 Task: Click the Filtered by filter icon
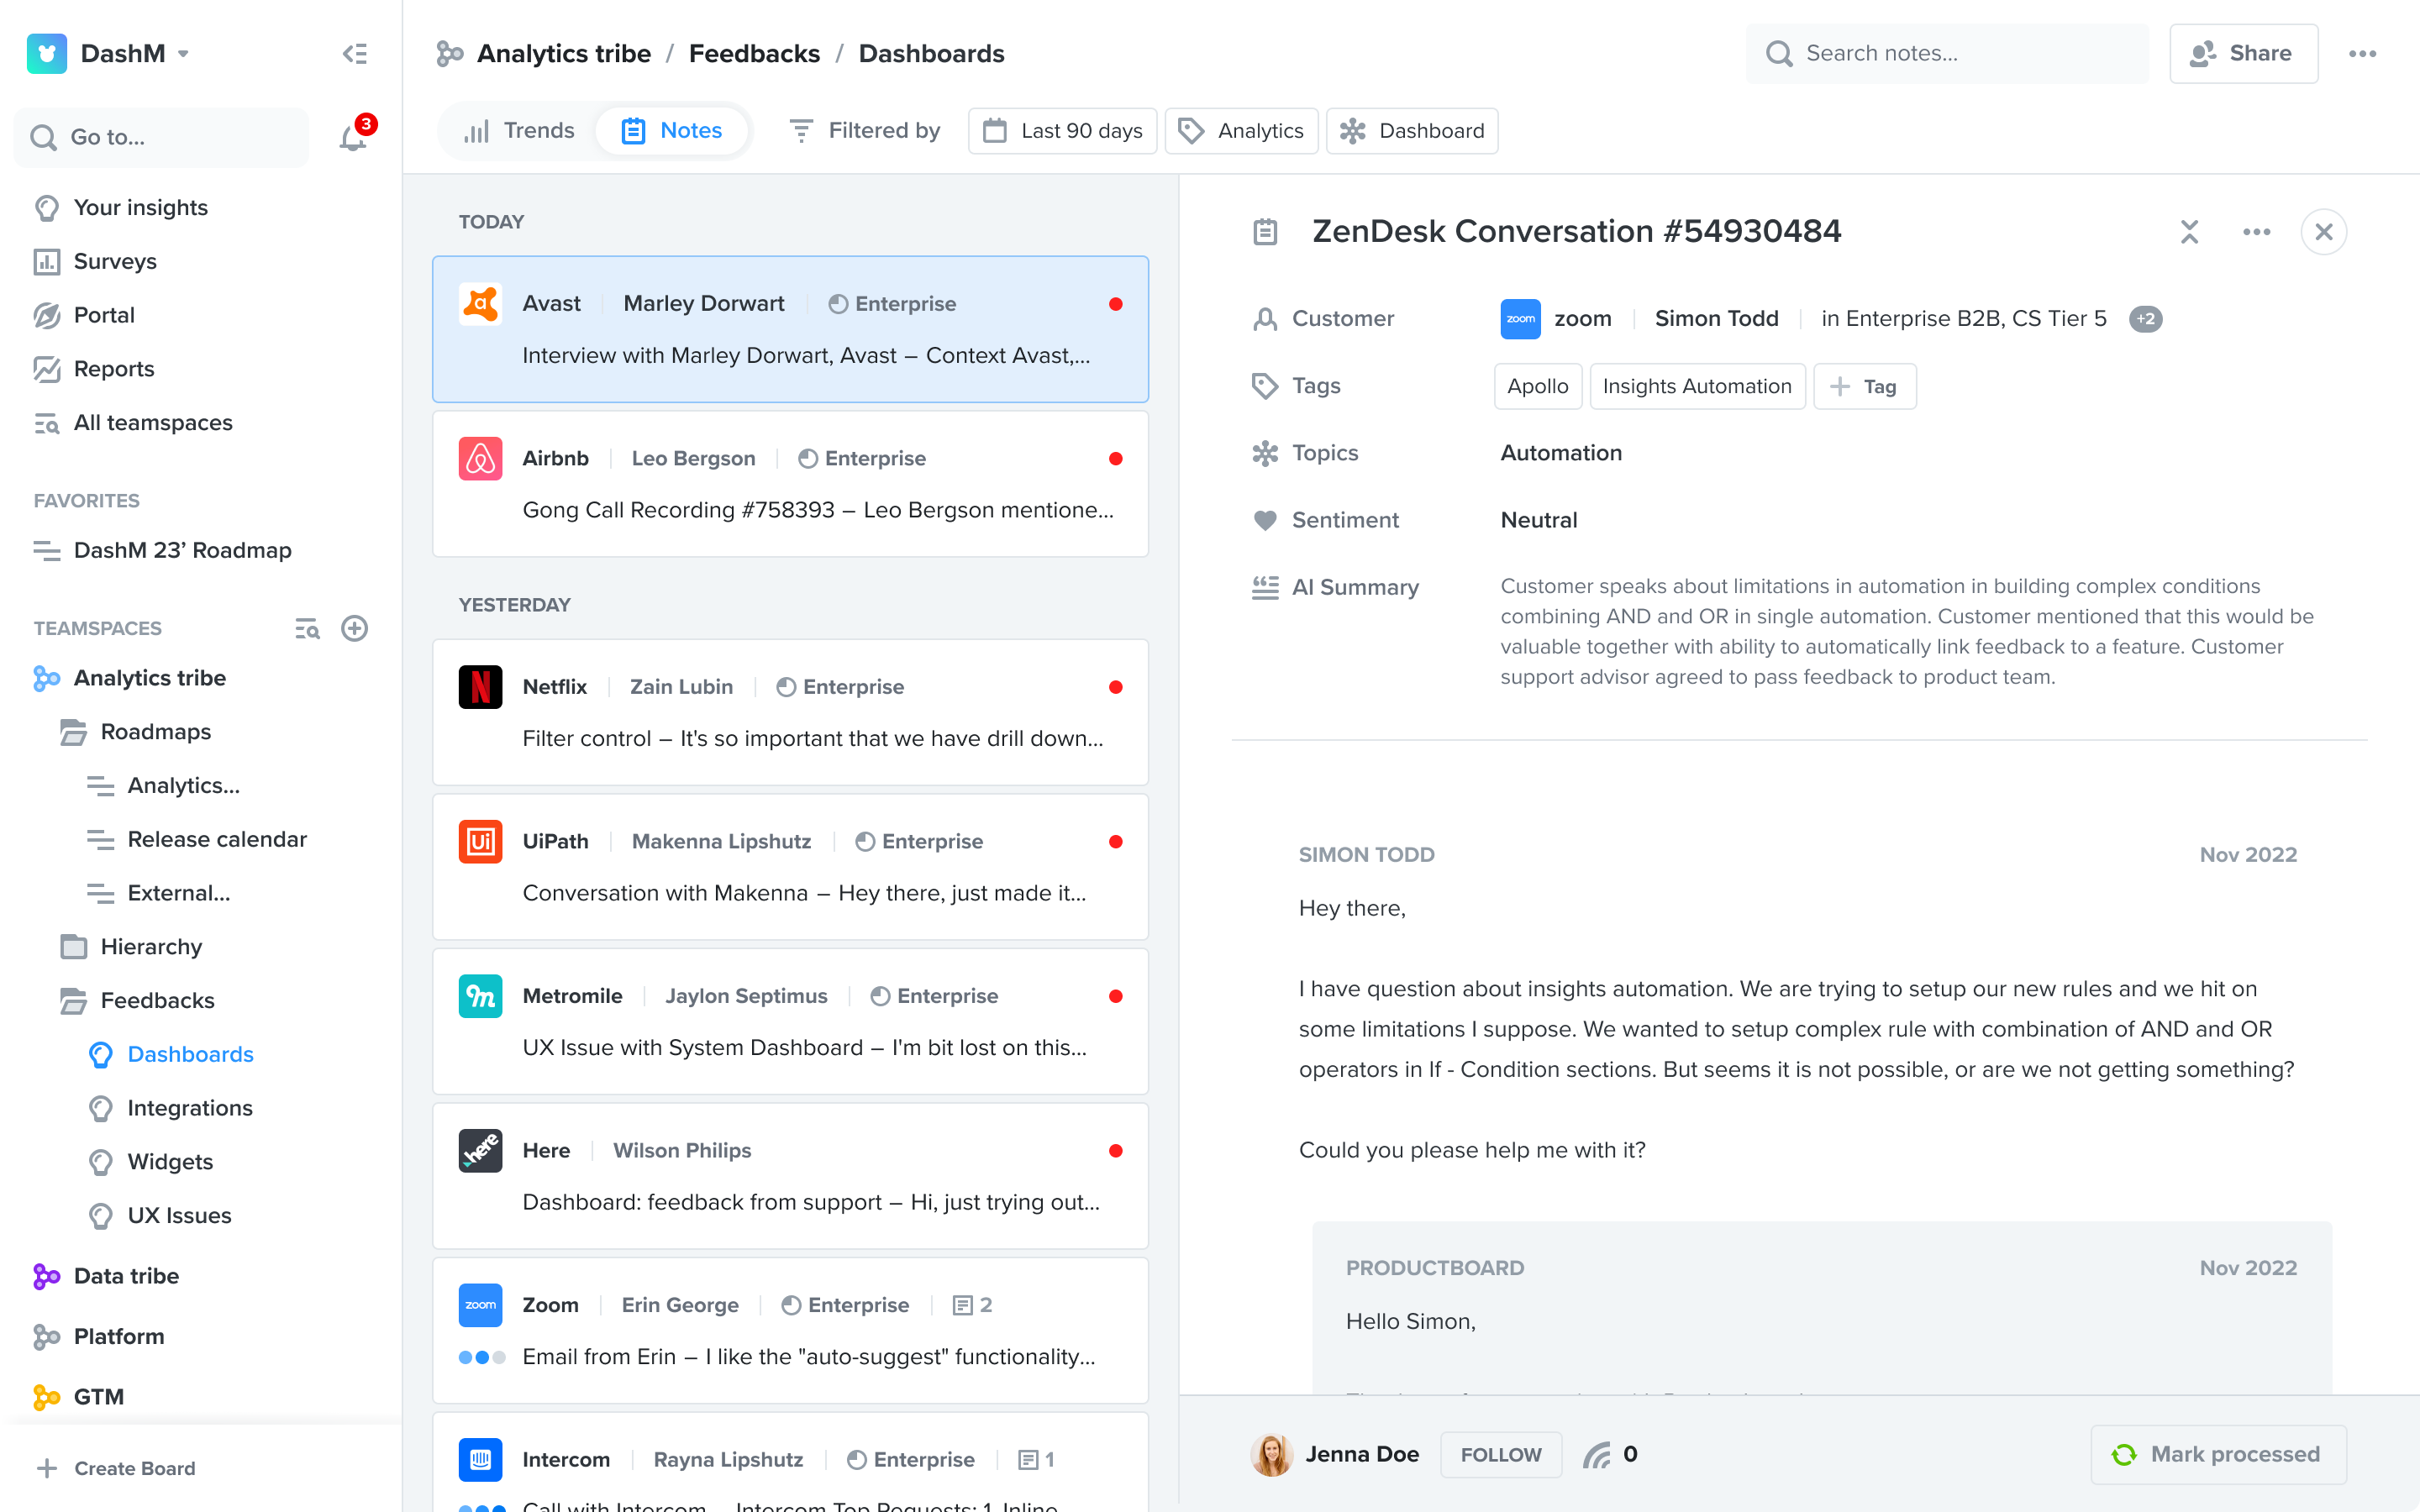[x=801, y=131]
